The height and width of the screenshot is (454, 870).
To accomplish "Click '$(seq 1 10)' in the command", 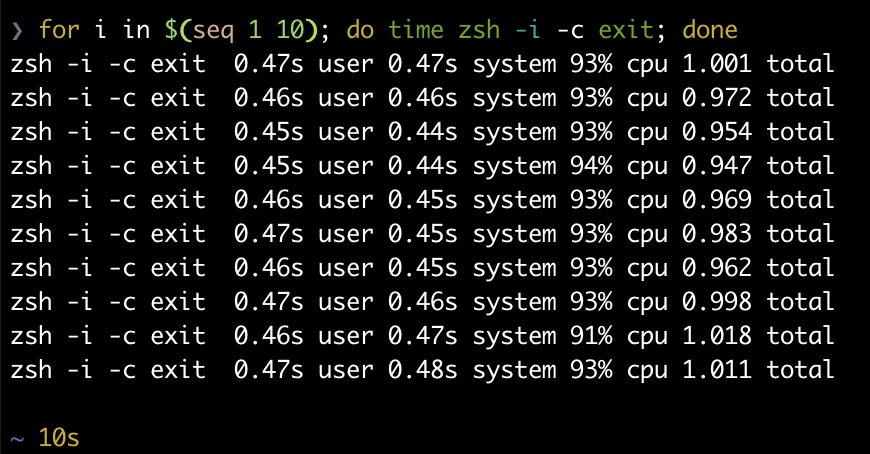I will click(x=241, y=31).
